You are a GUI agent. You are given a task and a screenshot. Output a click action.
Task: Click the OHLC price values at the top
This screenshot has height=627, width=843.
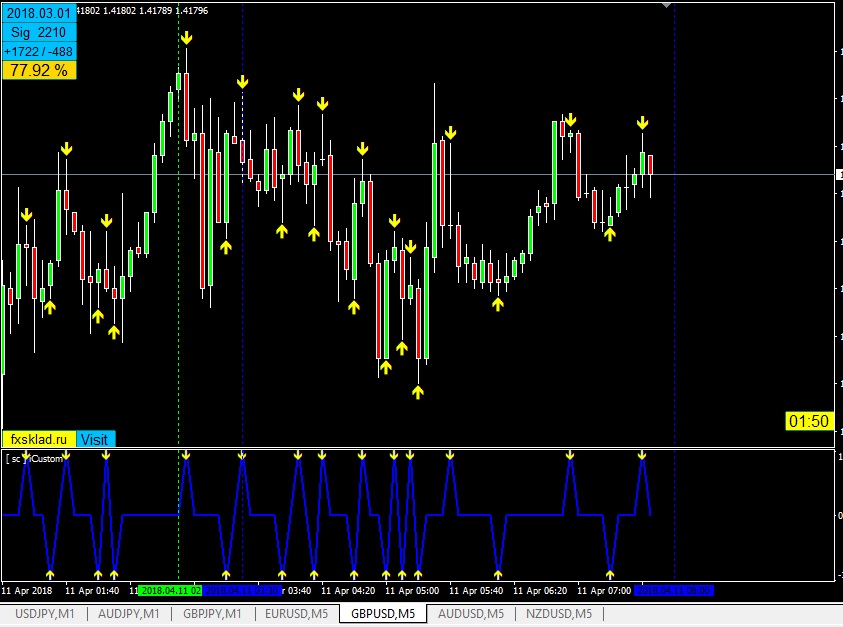[142, 10]
